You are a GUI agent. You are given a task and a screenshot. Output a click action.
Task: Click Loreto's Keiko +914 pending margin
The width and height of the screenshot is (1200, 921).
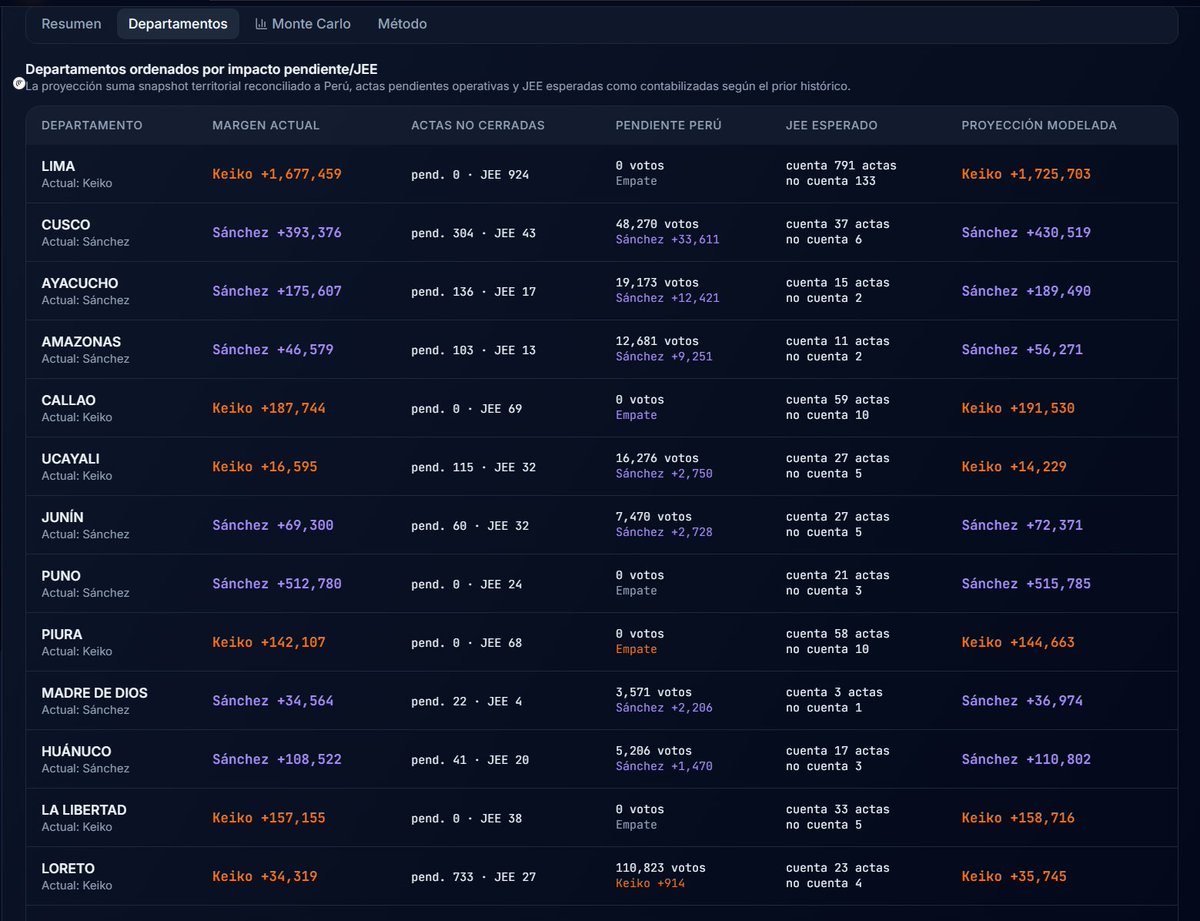650,883
